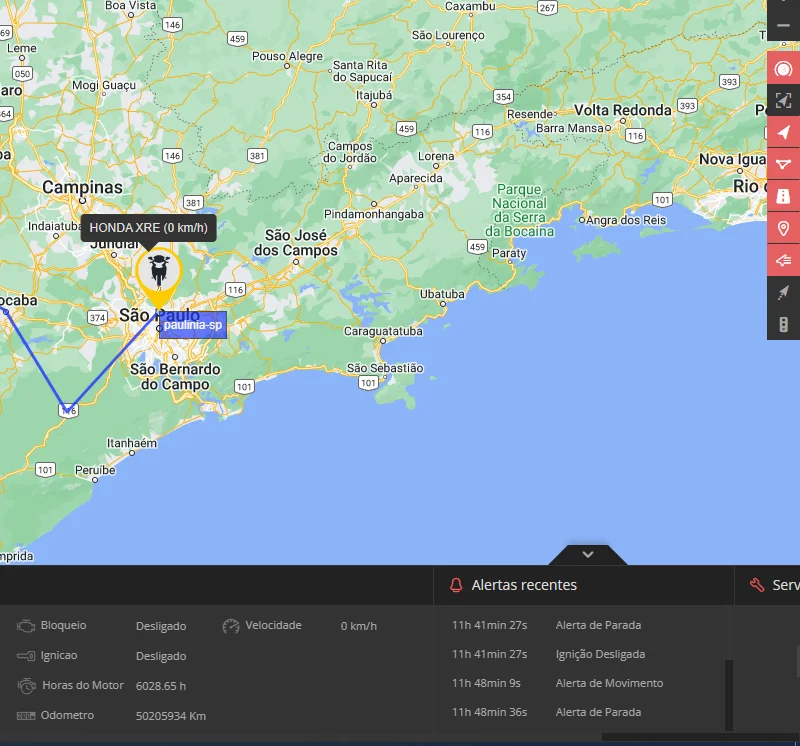Select the HONDA XRE motorcycle marker
This screenshot has height=746, width=800.
pos(159,277)
